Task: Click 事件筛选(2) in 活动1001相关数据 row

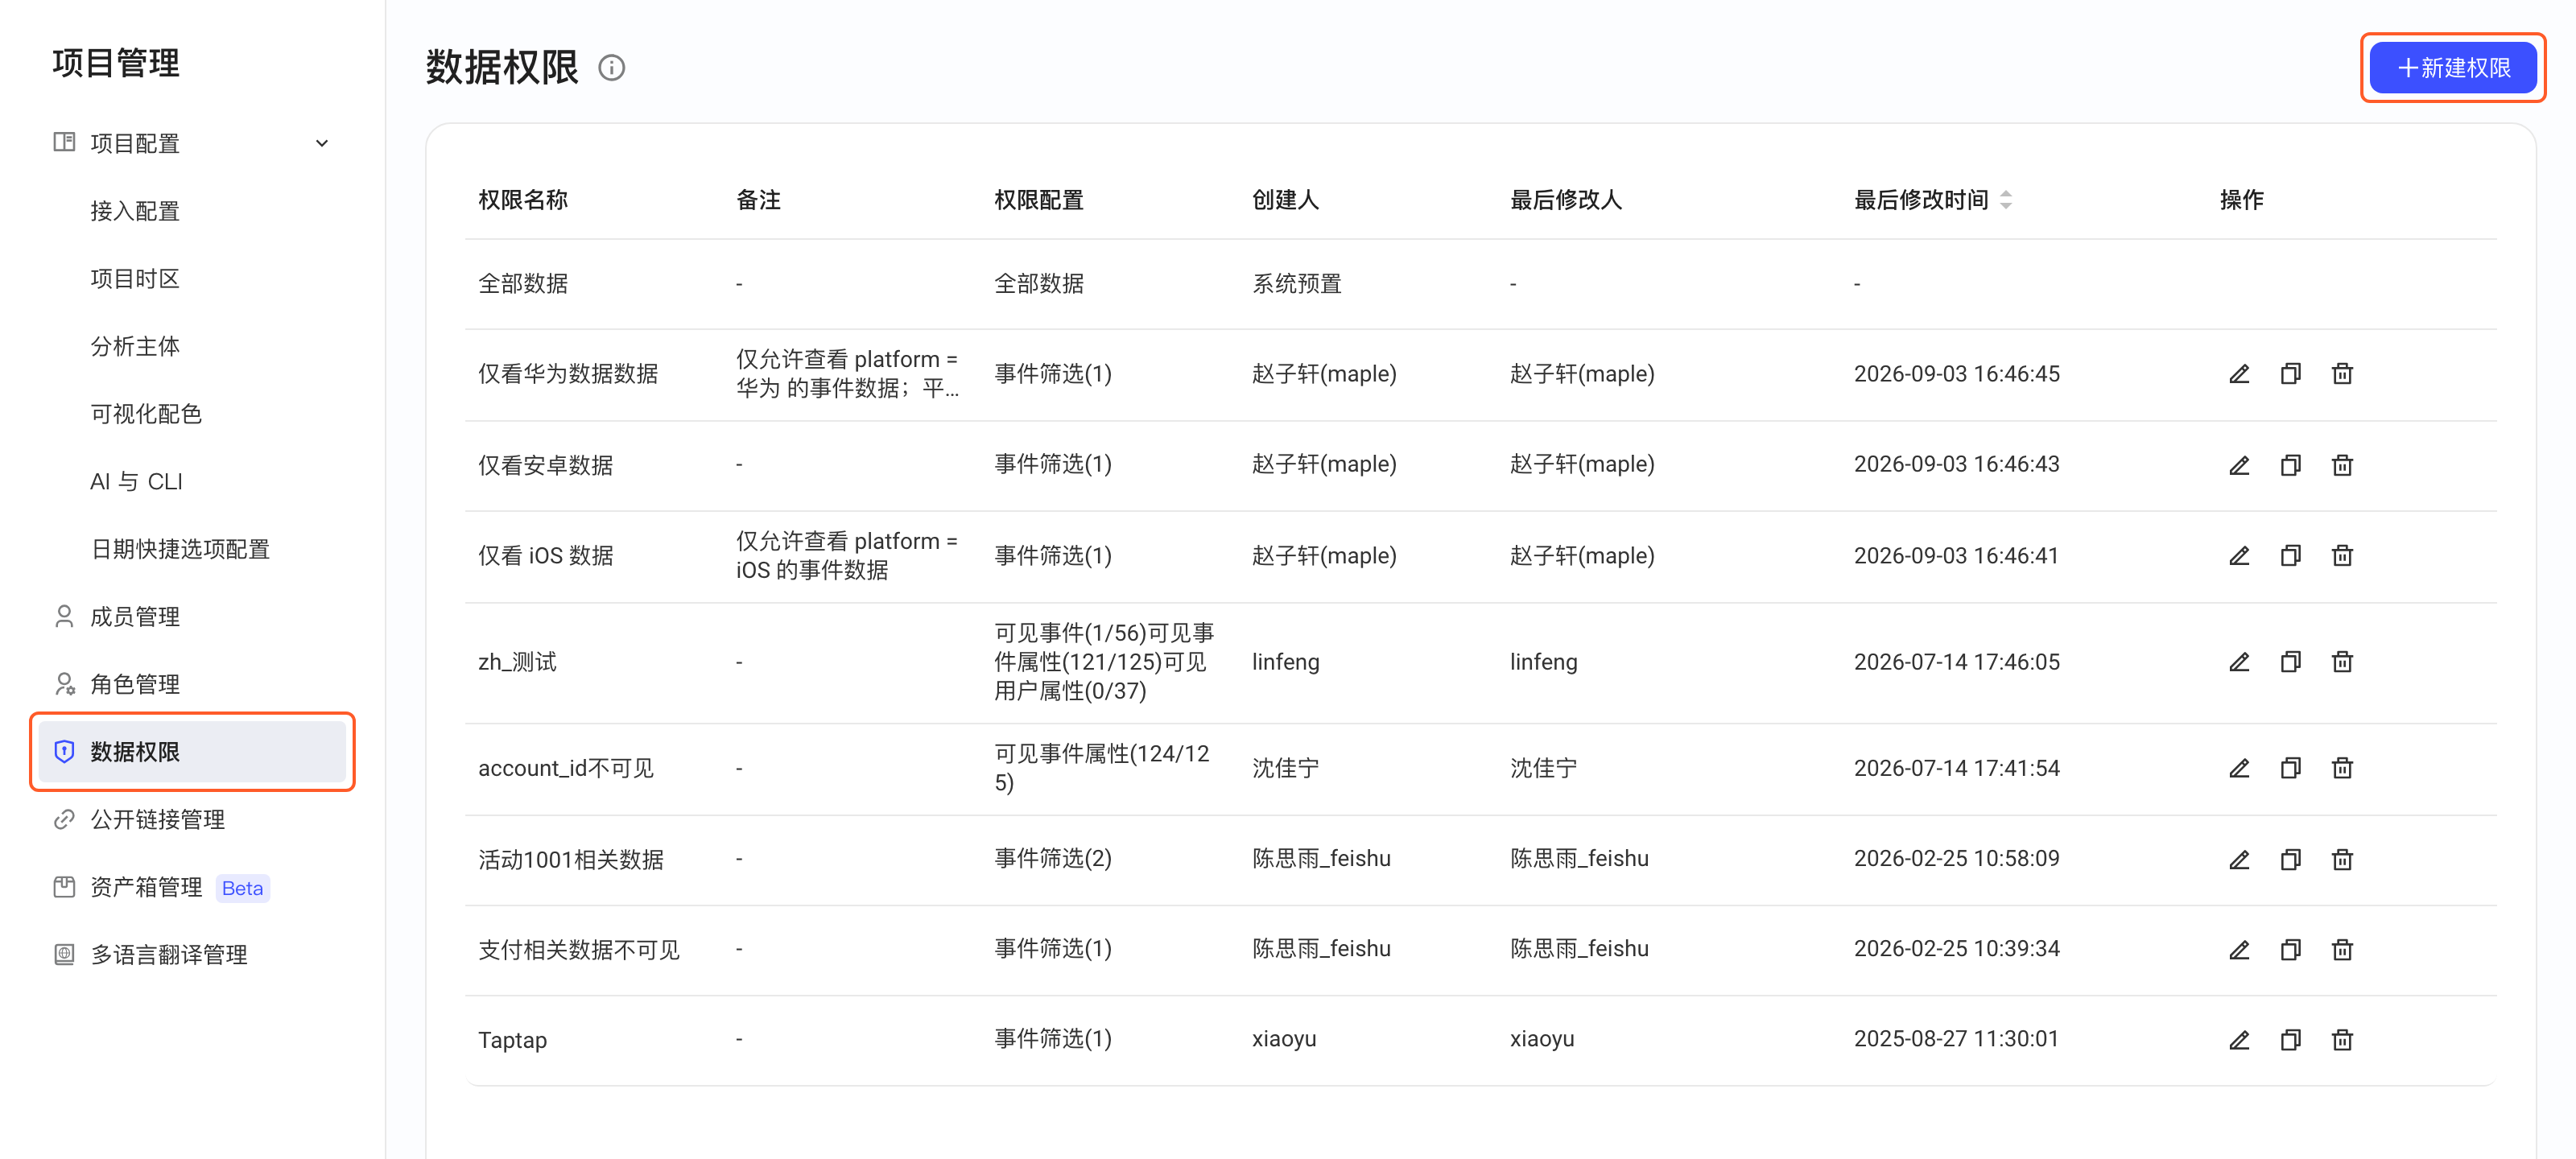Action: [1052, 859]
